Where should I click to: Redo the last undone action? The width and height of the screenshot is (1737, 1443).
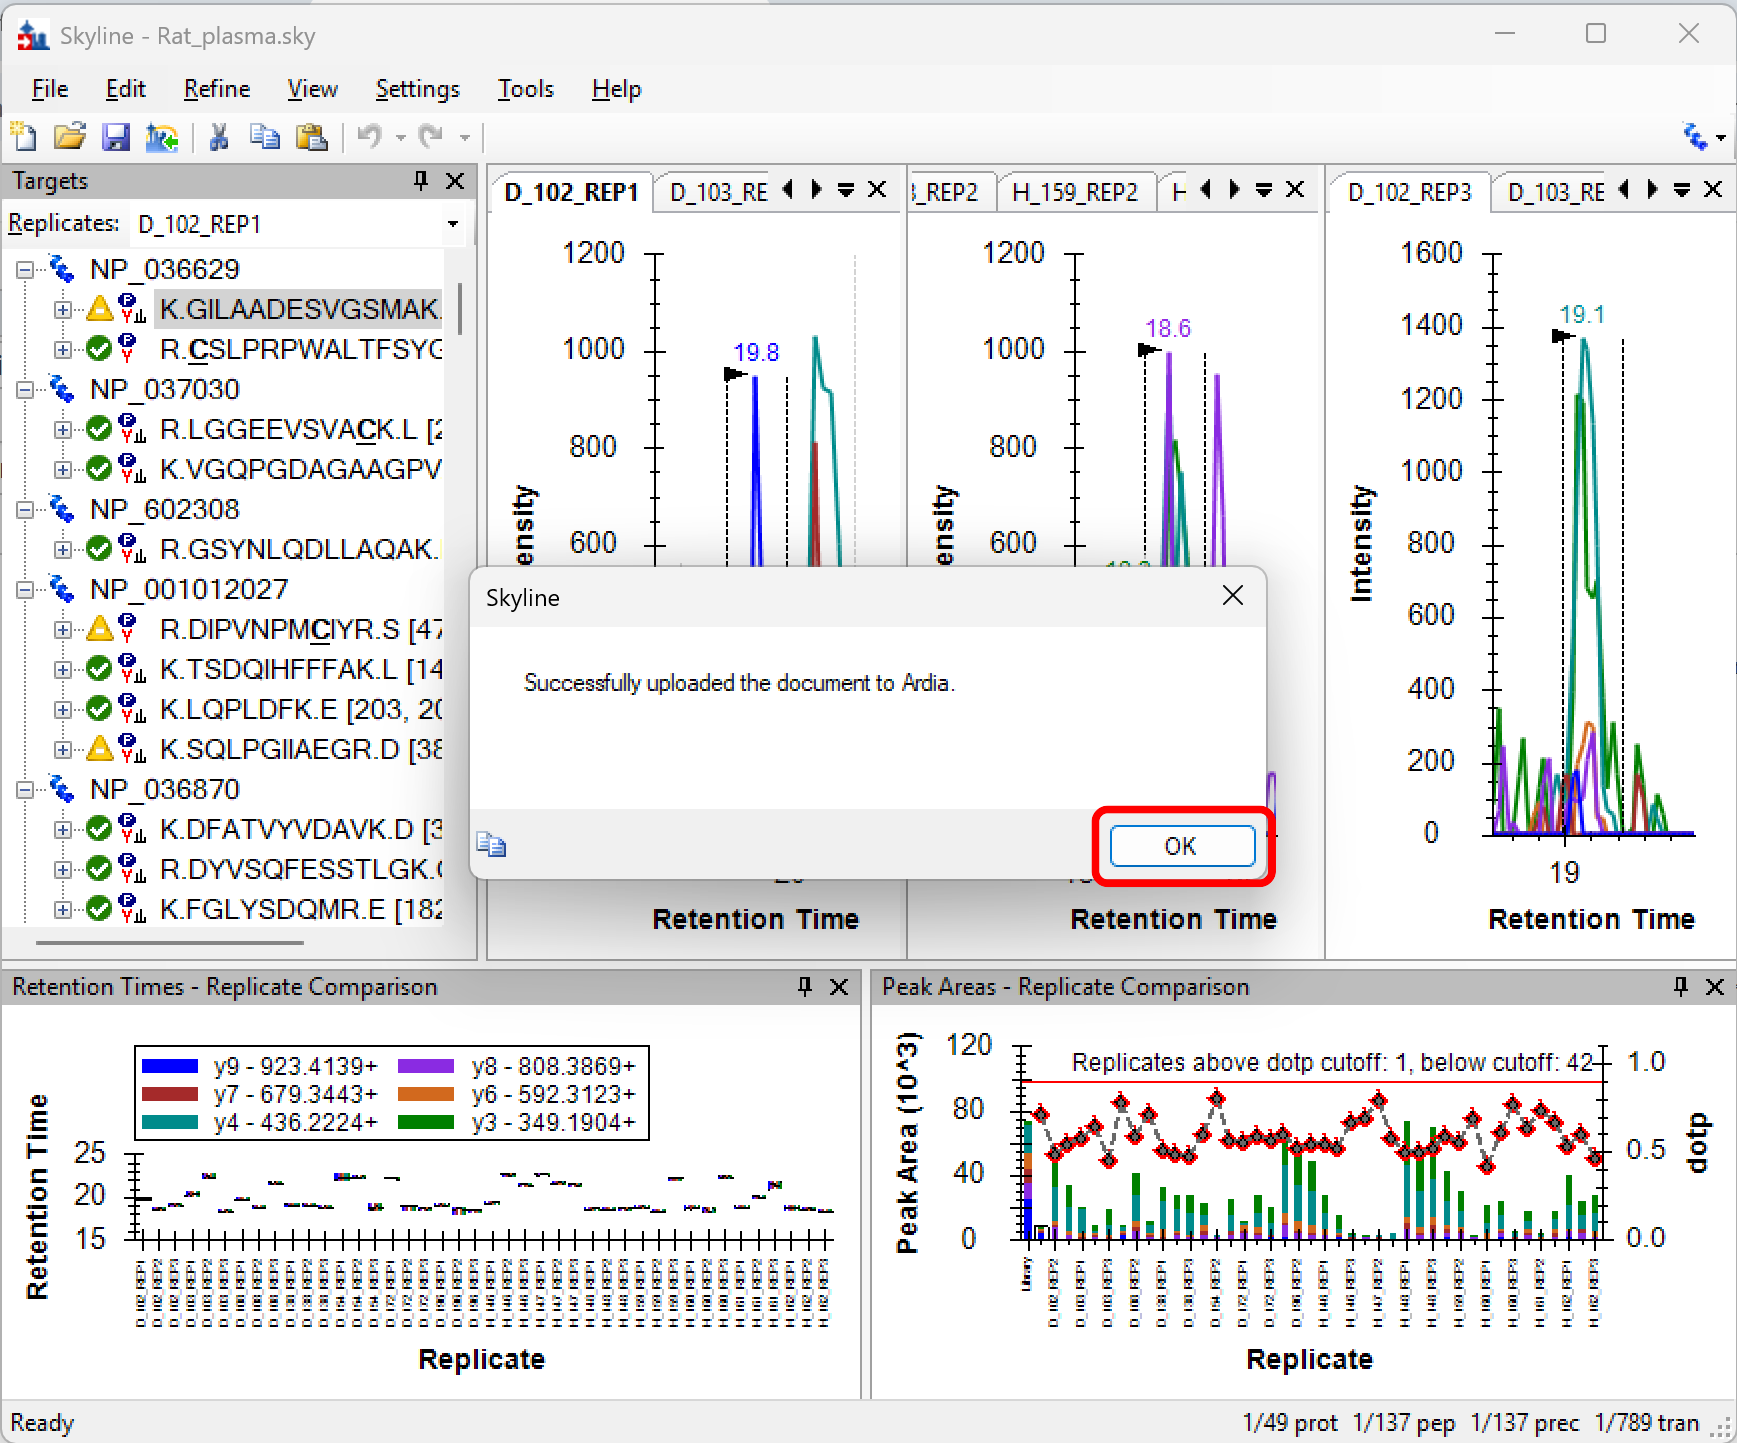(x=431, y=136)
